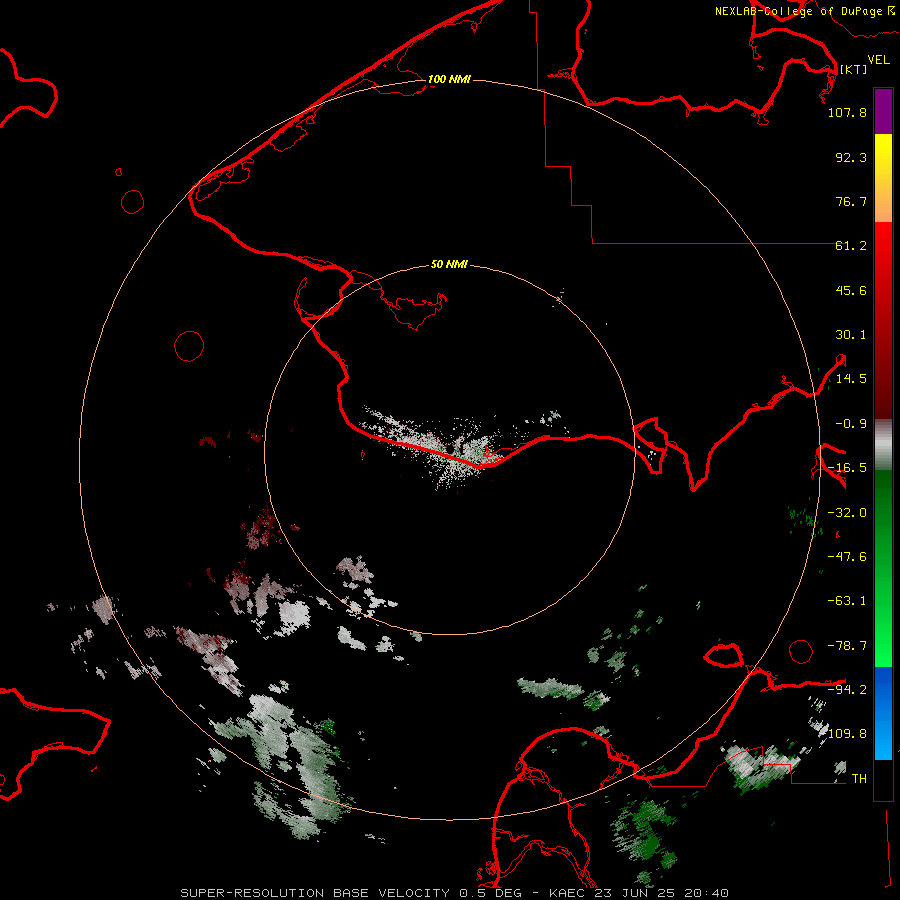Click the 50 NMI range ring label

(x=449, y=265)
